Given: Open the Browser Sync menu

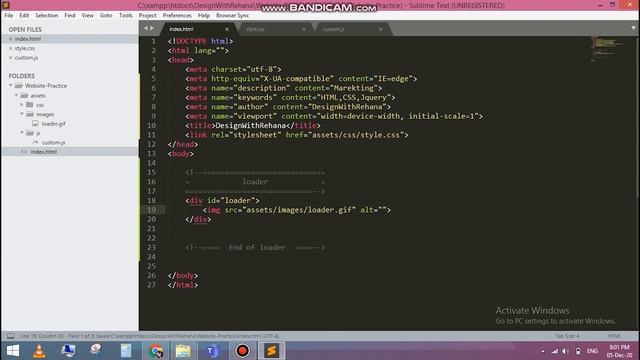Looking at the screenshot, I should pos(232,15).
